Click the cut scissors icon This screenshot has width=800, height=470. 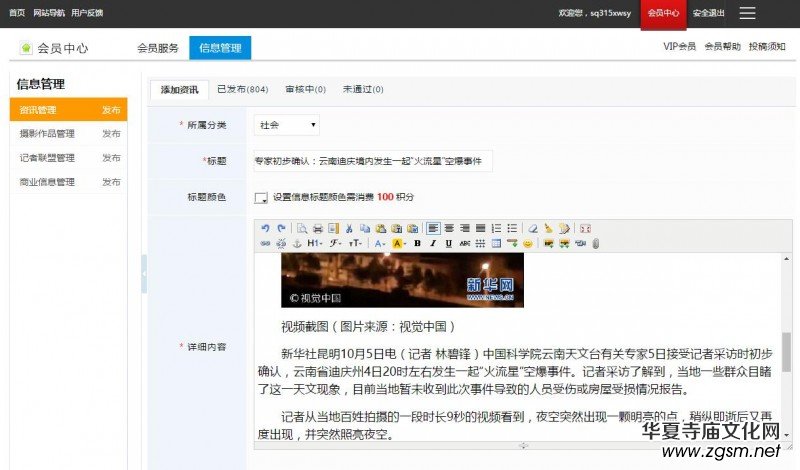point(349,228)
